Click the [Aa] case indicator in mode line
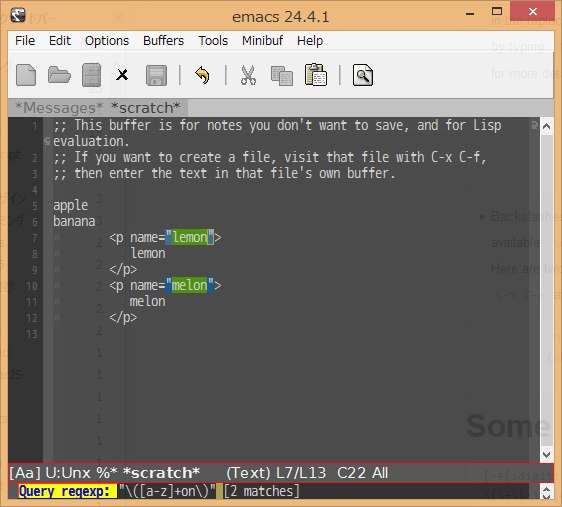 pyautogui.click(x=24, y=473)
